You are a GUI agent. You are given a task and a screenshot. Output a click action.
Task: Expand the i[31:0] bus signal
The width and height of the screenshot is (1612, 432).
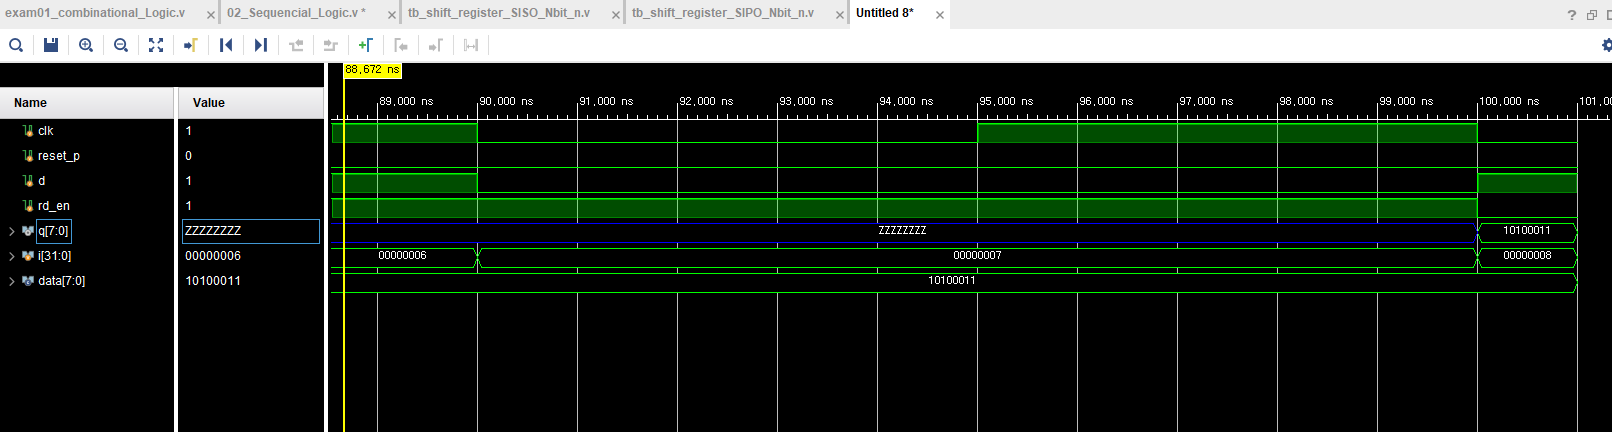(12, 256)
